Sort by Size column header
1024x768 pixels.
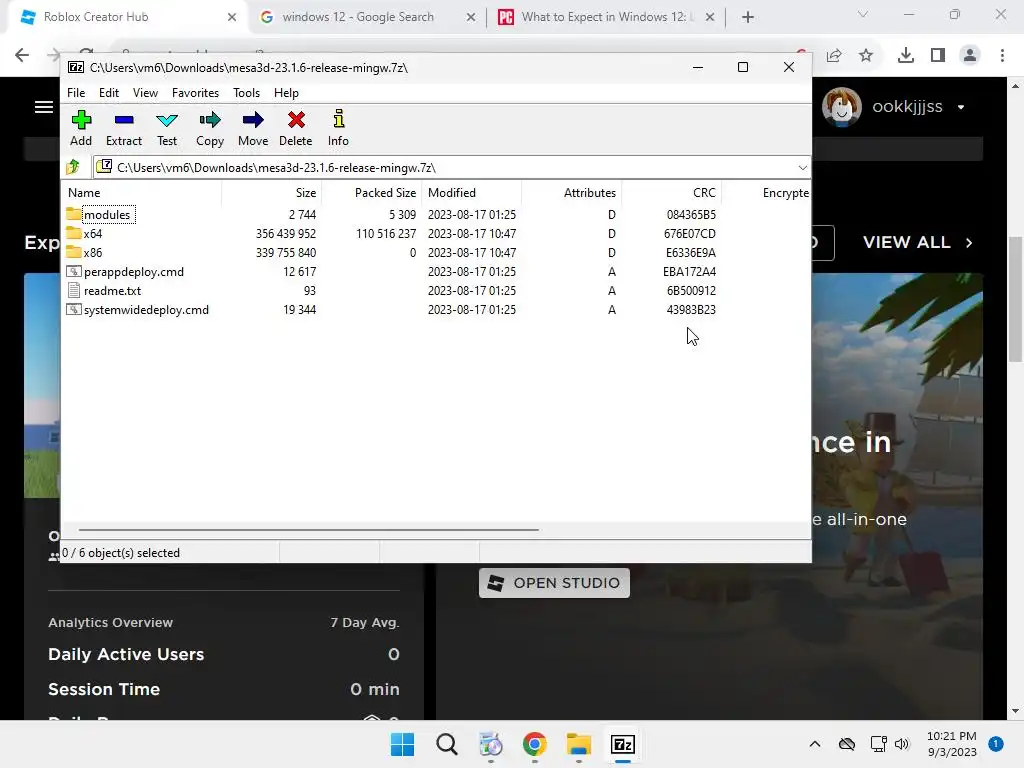point(272,193)
